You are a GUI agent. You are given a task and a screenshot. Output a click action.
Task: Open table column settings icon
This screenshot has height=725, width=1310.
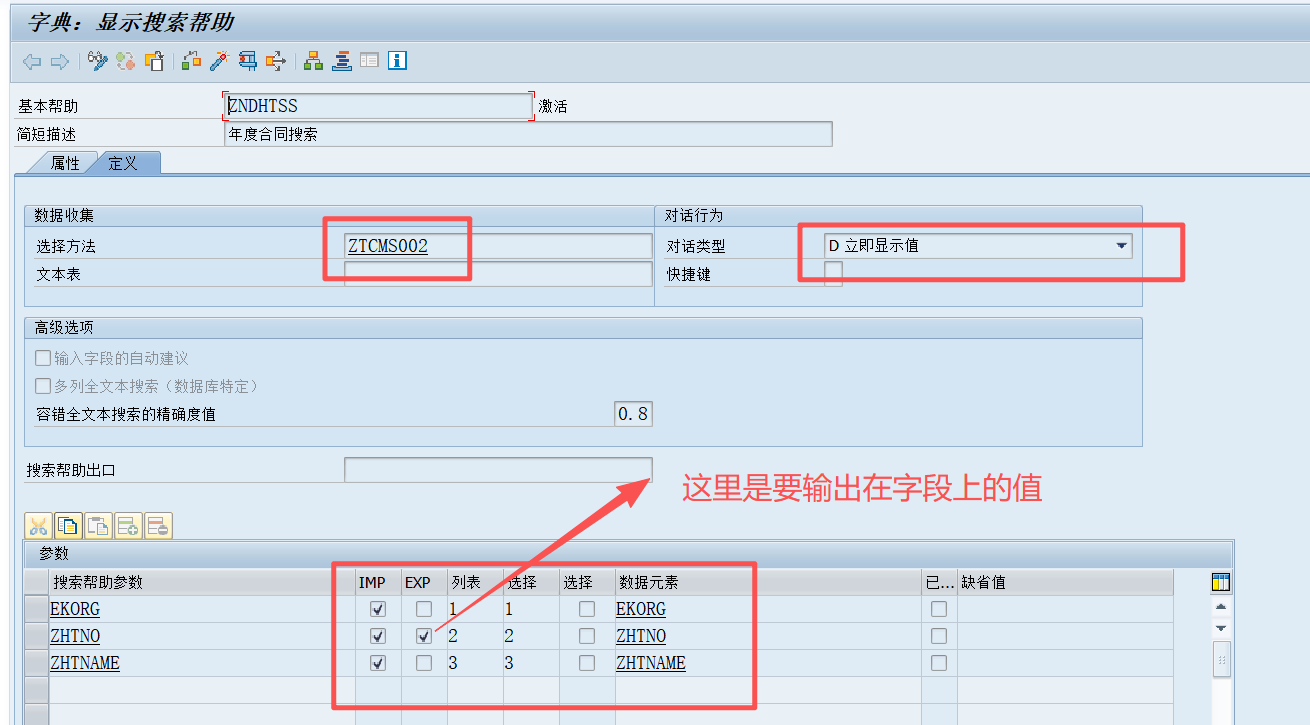click(1220, 582)
